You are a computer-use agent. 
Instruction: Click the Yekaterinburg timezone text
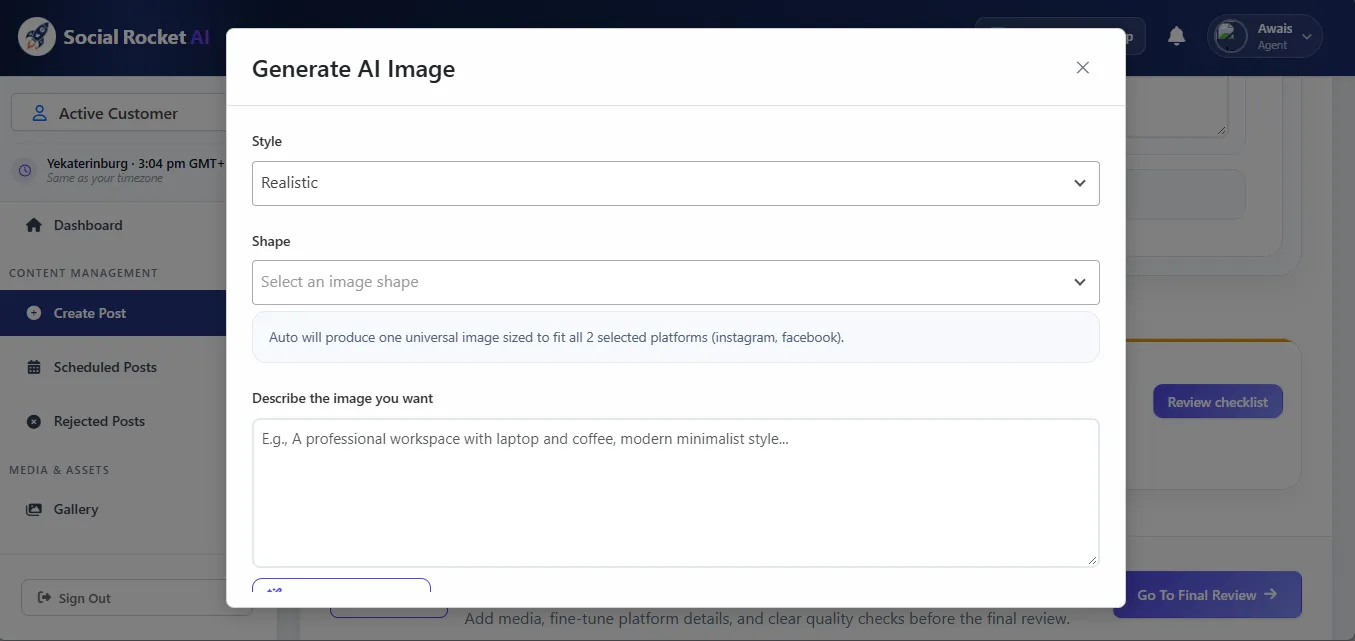tap(135, 163)
